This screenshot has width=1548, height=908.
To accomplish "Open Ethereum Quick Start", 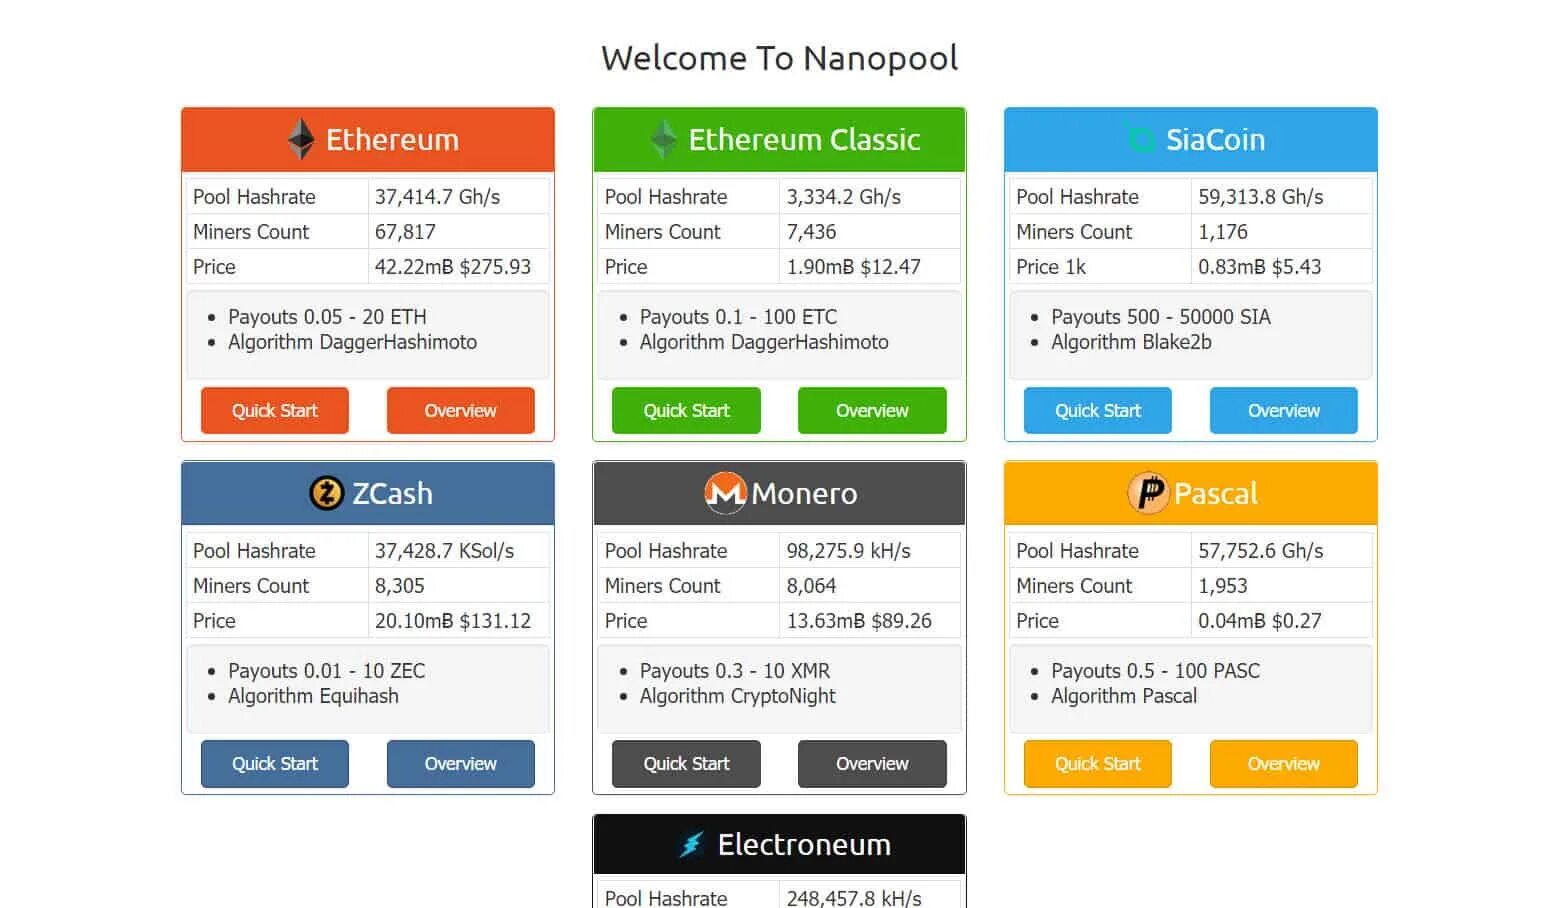I will (274, 410).
